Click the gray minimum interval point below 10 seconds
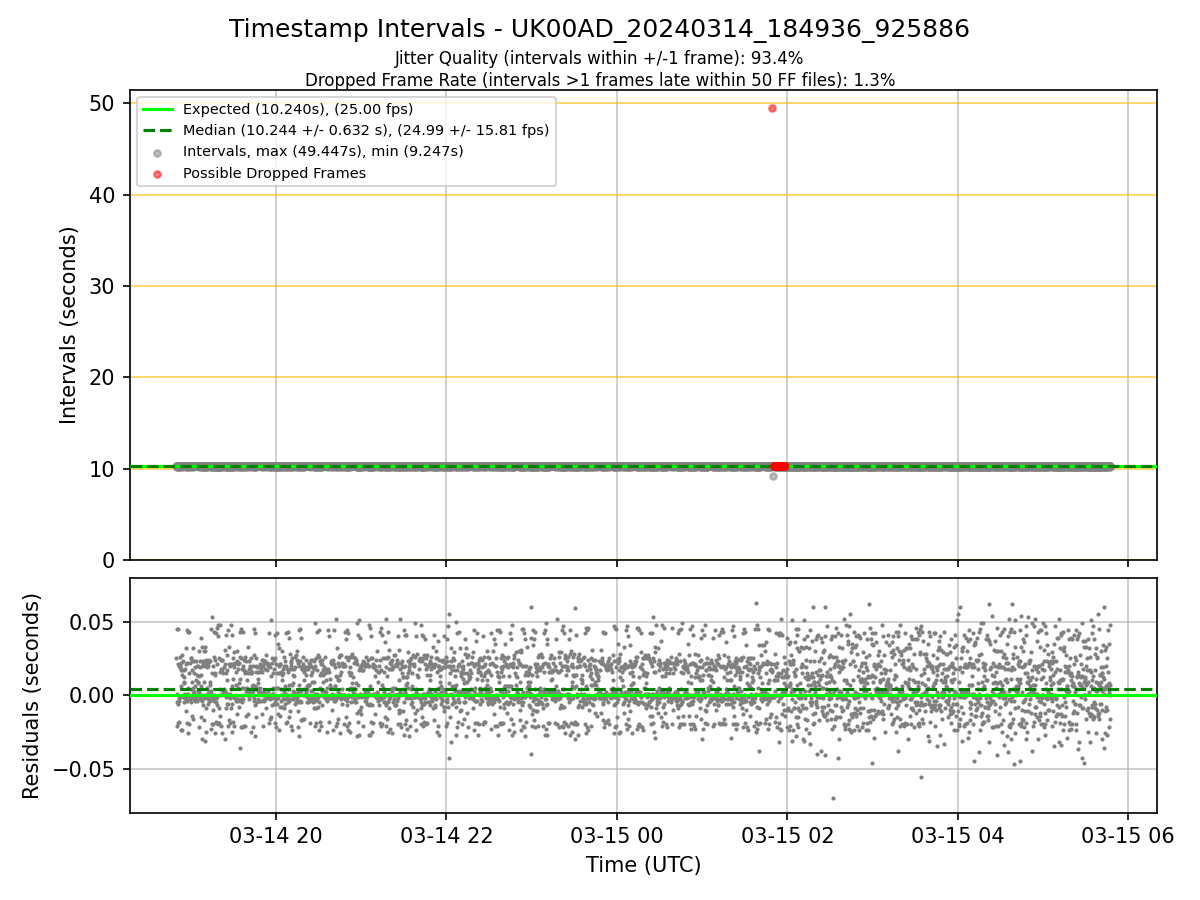Screen dimensions: 1200x900 coord(773,476)
